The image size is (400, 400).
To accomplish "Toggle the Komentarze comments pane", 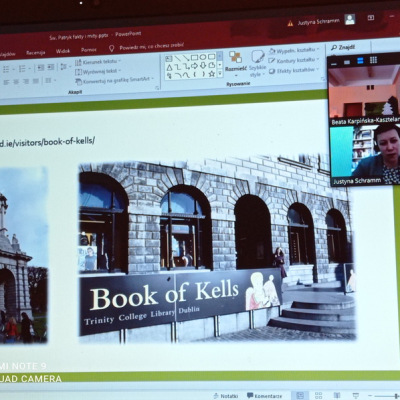I will click(265, 396).
